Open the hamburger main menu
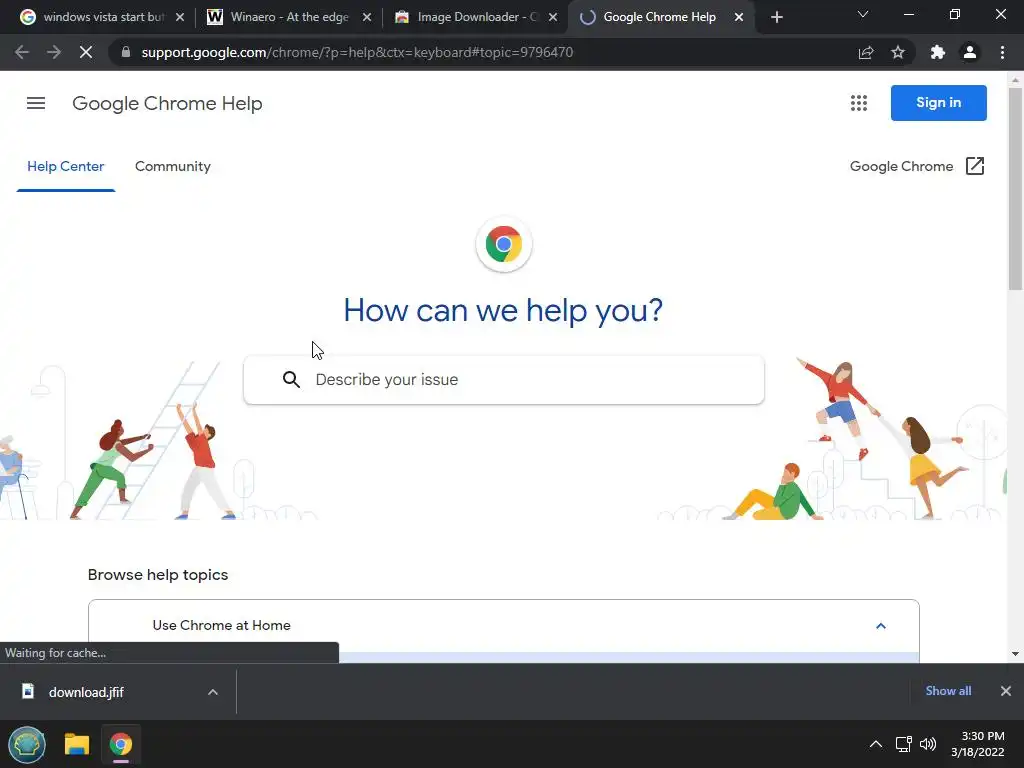1024x768 pixels. click(36, 103)
